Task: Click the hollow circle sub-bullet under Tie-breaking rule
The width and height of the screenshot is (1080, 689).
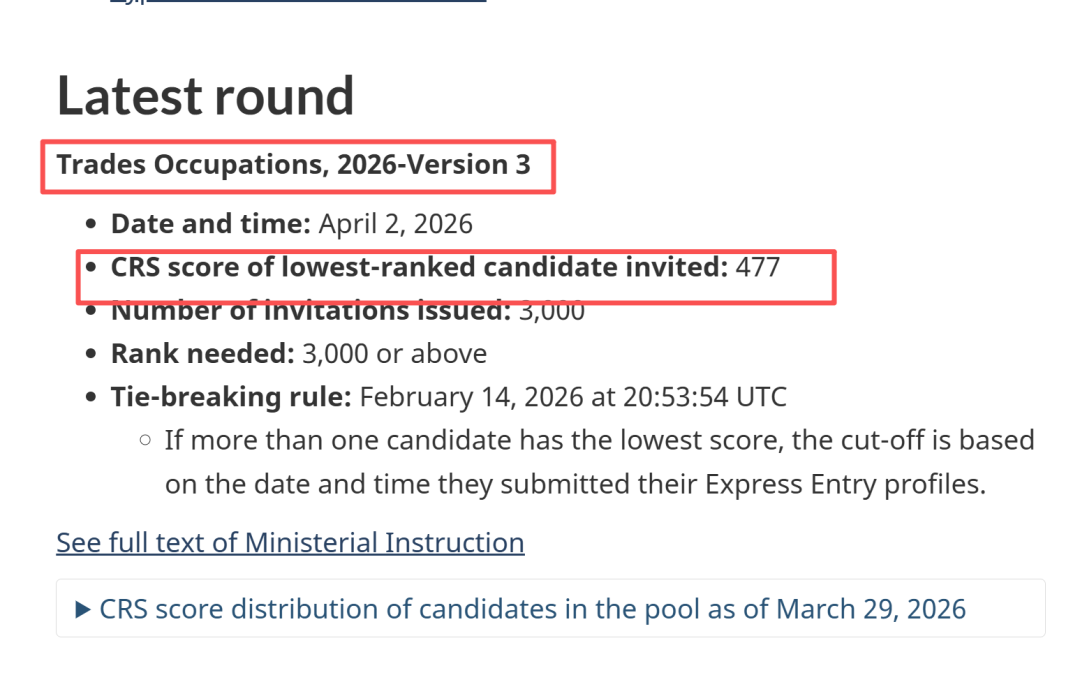Action: [145, 440]
